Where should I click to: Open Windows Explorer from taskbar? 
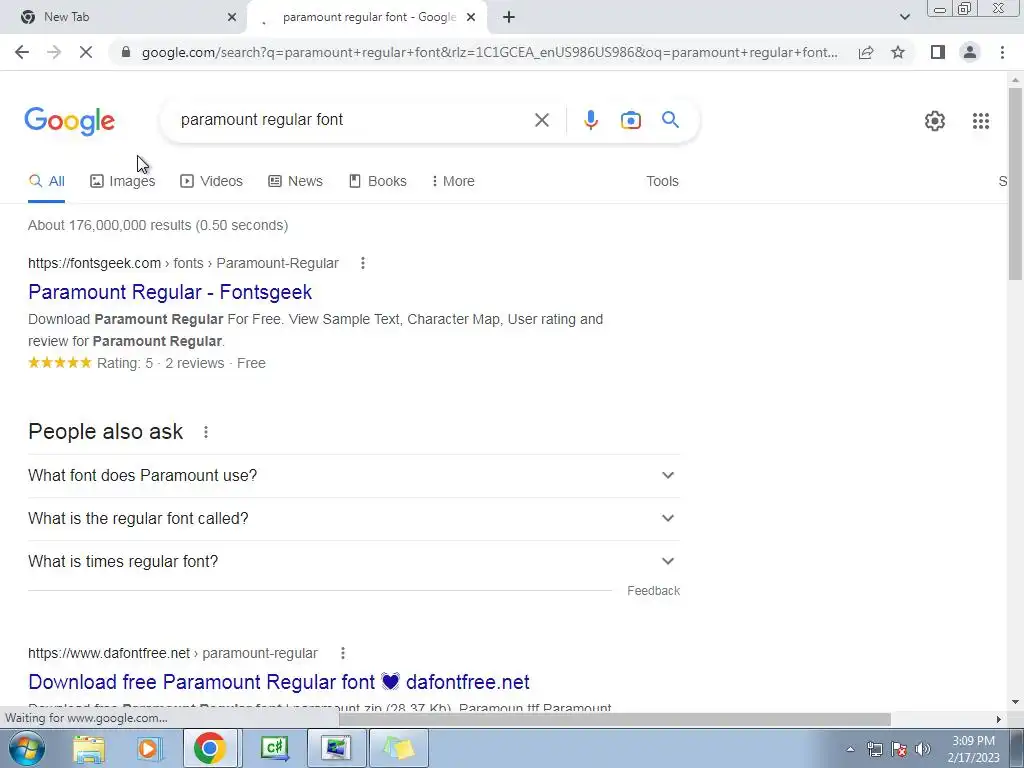tap(89, 748)
